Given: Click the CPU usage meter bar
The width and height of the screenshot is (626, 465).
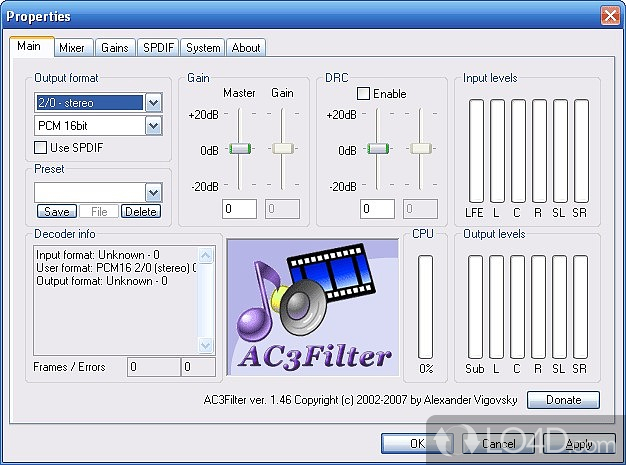Looking at the screenshot, I should click(425, 307).
